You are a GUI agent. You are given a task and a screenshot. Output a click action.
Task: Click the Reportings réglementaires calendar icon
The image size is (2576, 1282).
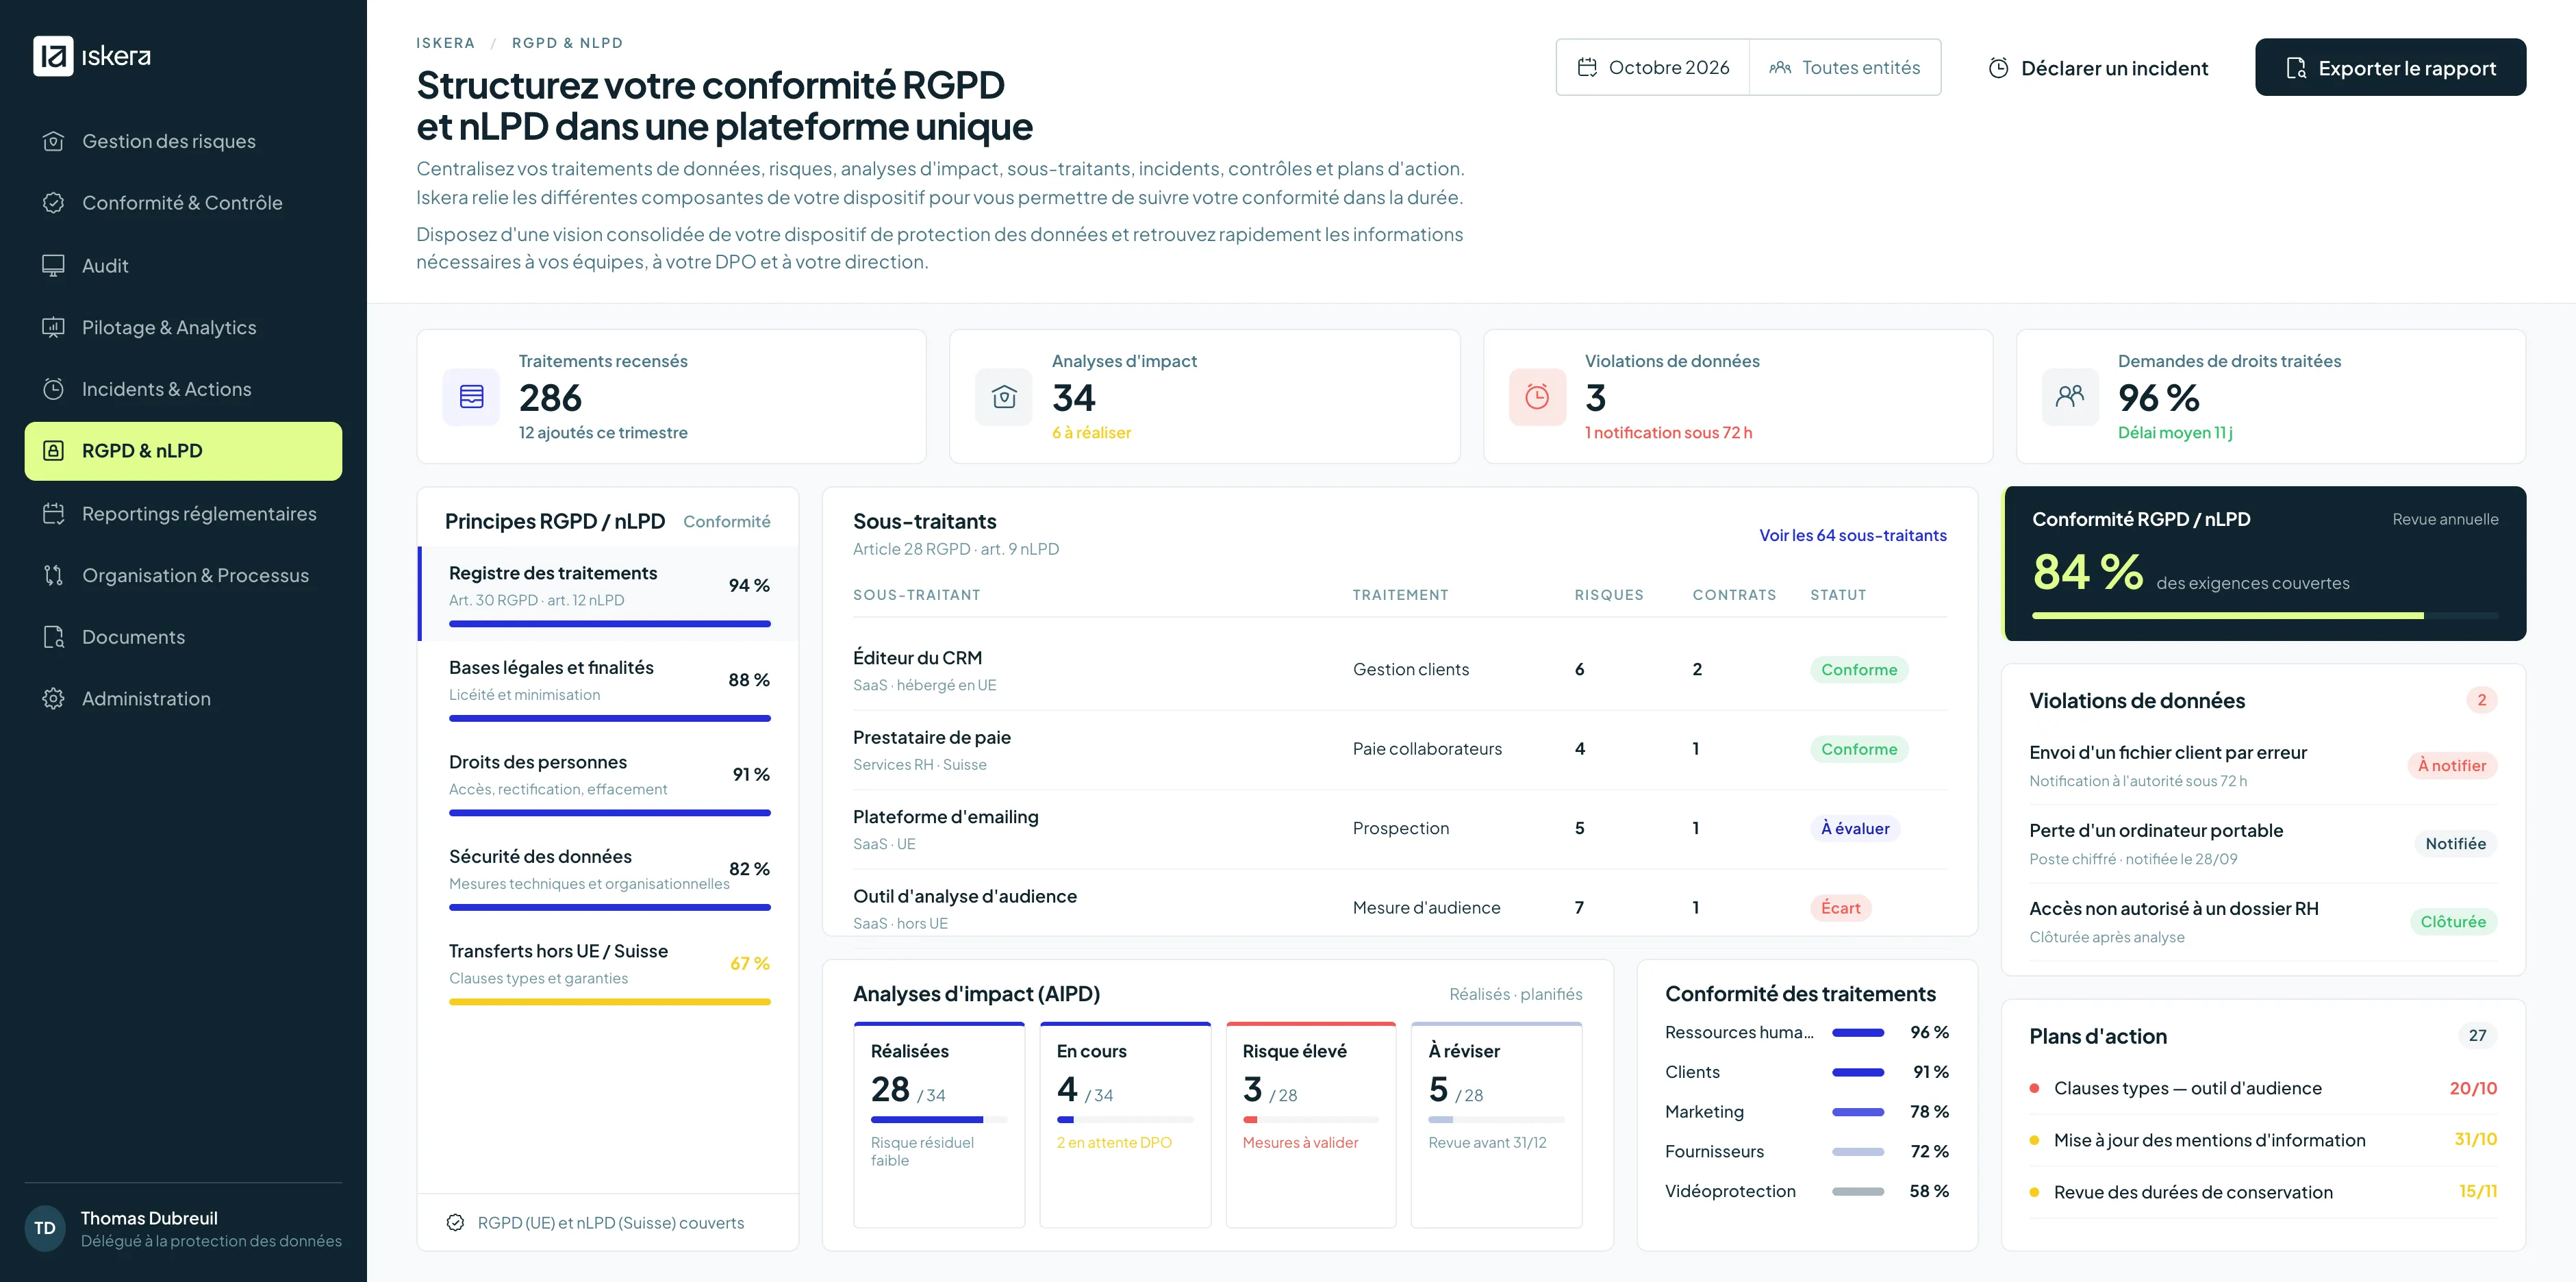54,514
